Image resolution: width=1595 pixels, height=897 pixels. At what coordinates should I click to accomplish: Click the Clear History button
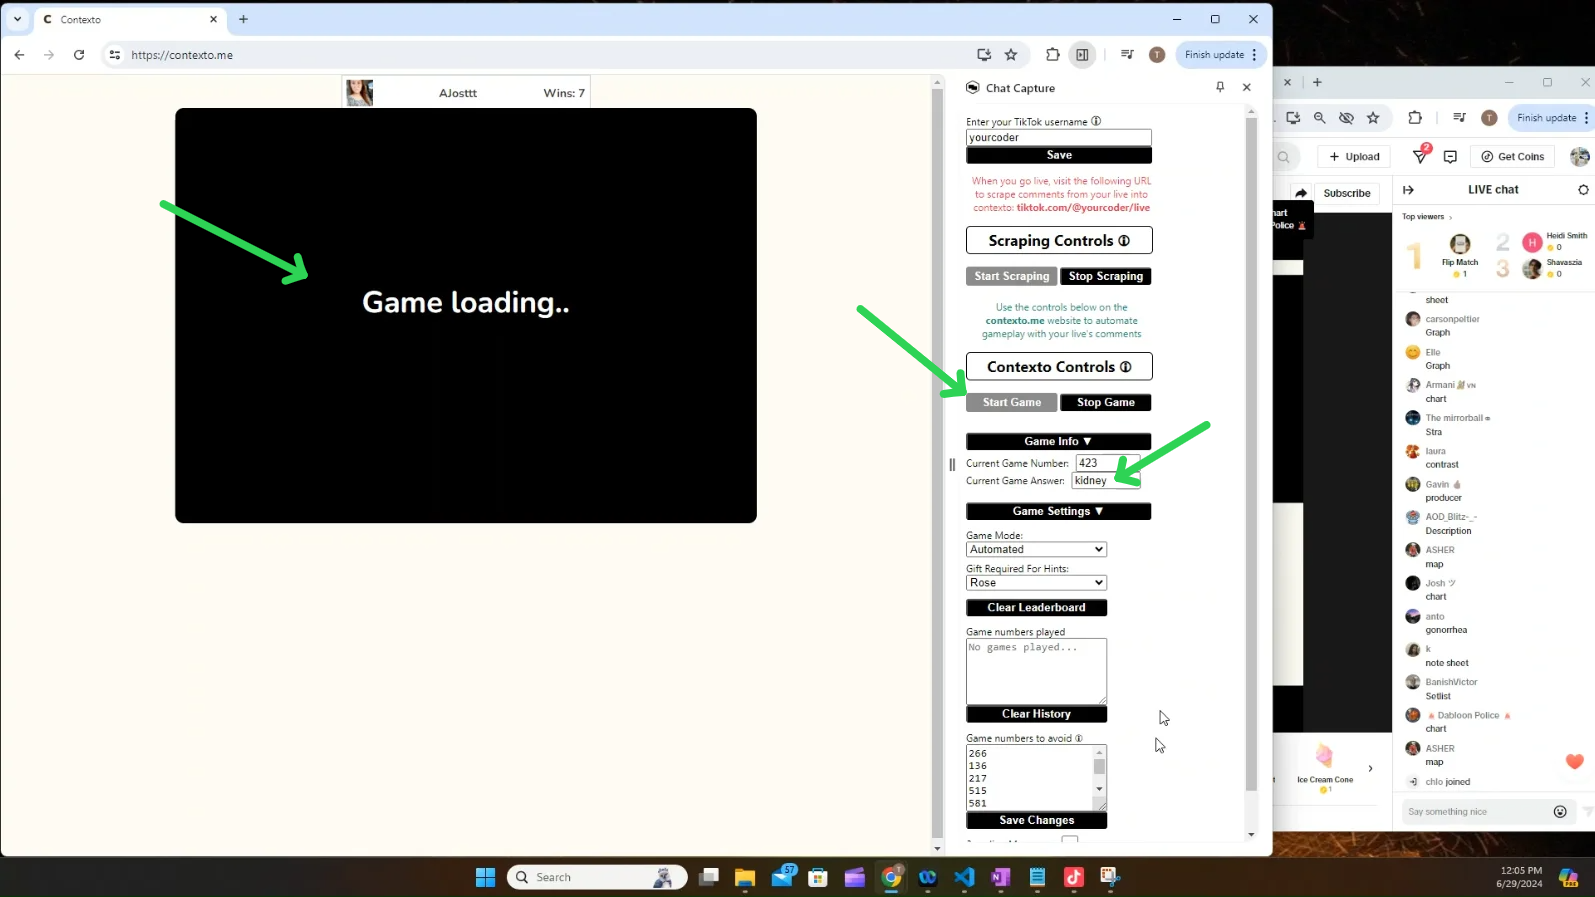(x=1036, y=714)
